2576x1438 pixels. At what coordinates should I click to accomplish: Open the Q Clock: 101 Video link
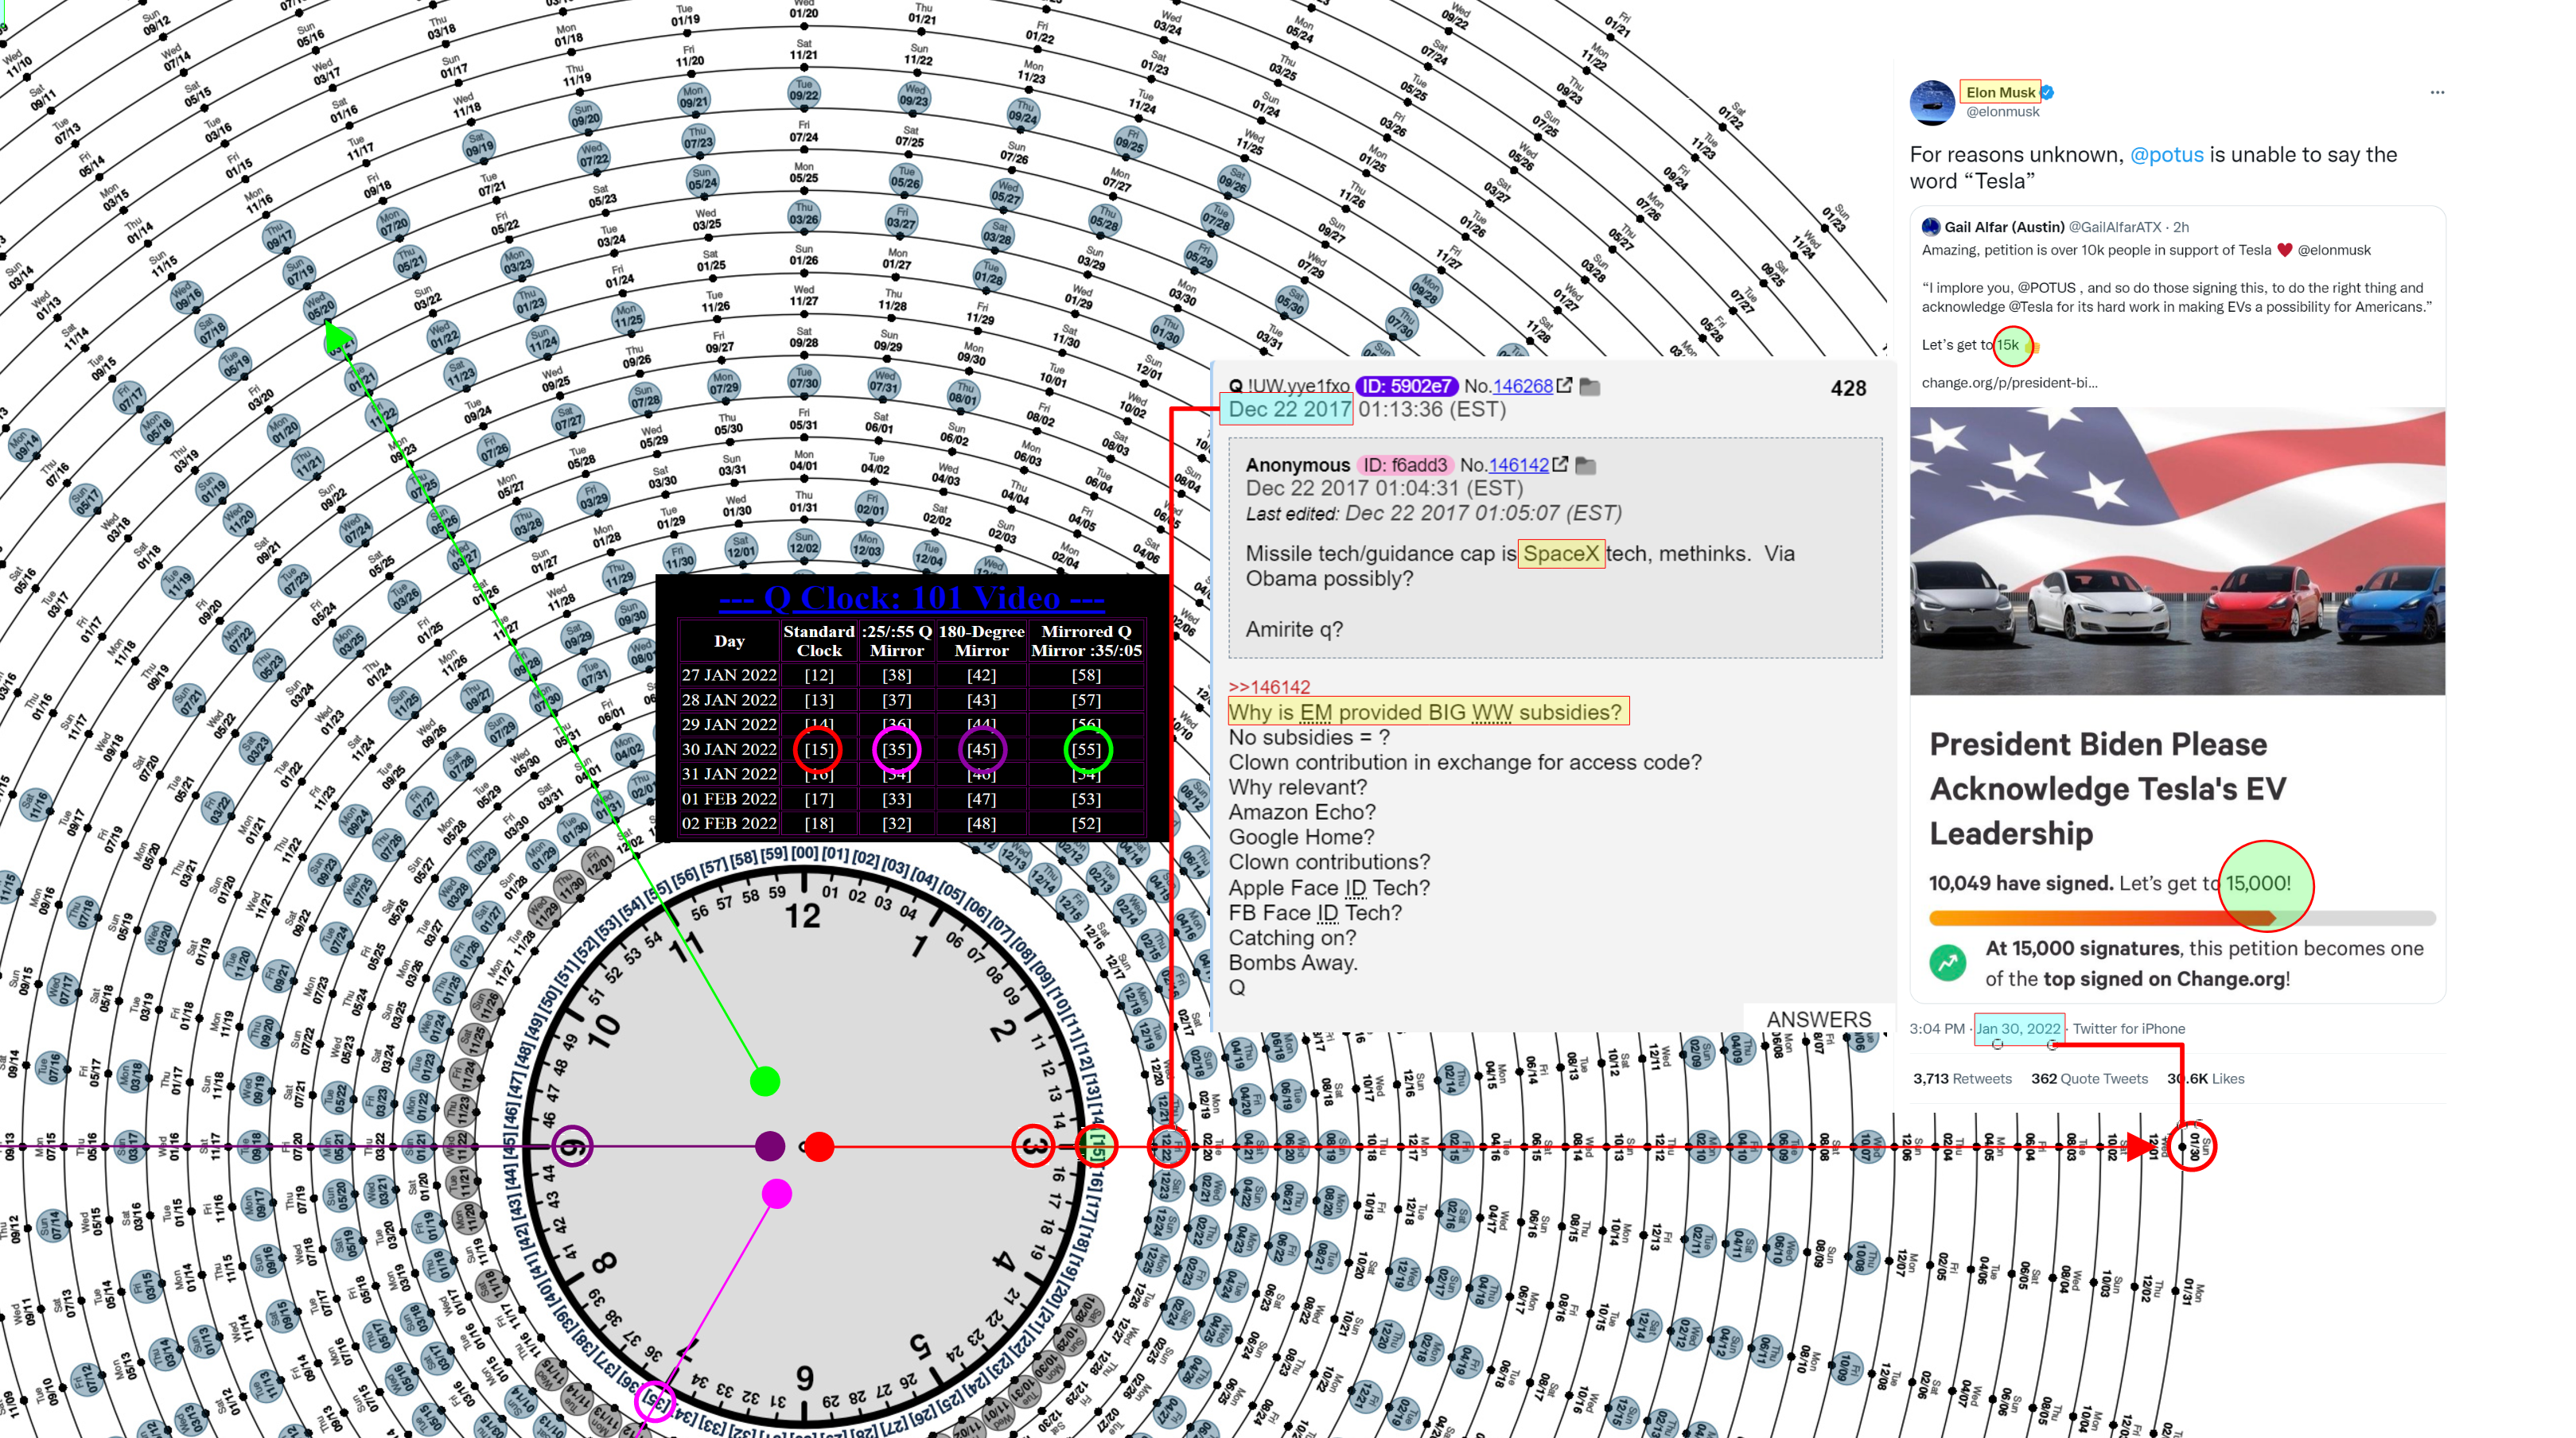tap(911, 597)
